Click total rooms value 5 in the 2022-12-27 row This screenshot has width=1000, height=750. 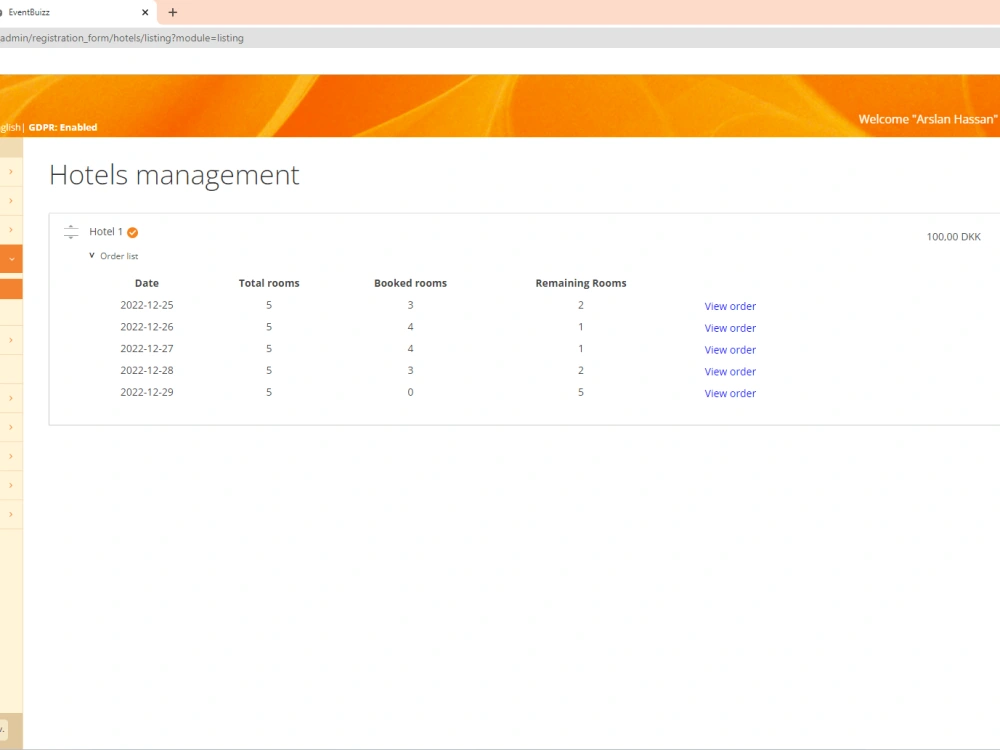269,348
